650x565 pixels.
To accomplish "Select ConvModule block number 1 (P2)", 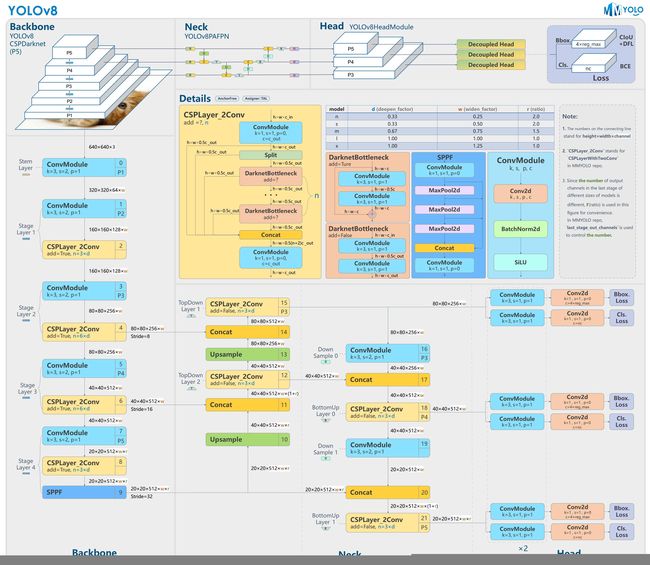I will coord(84,209).
